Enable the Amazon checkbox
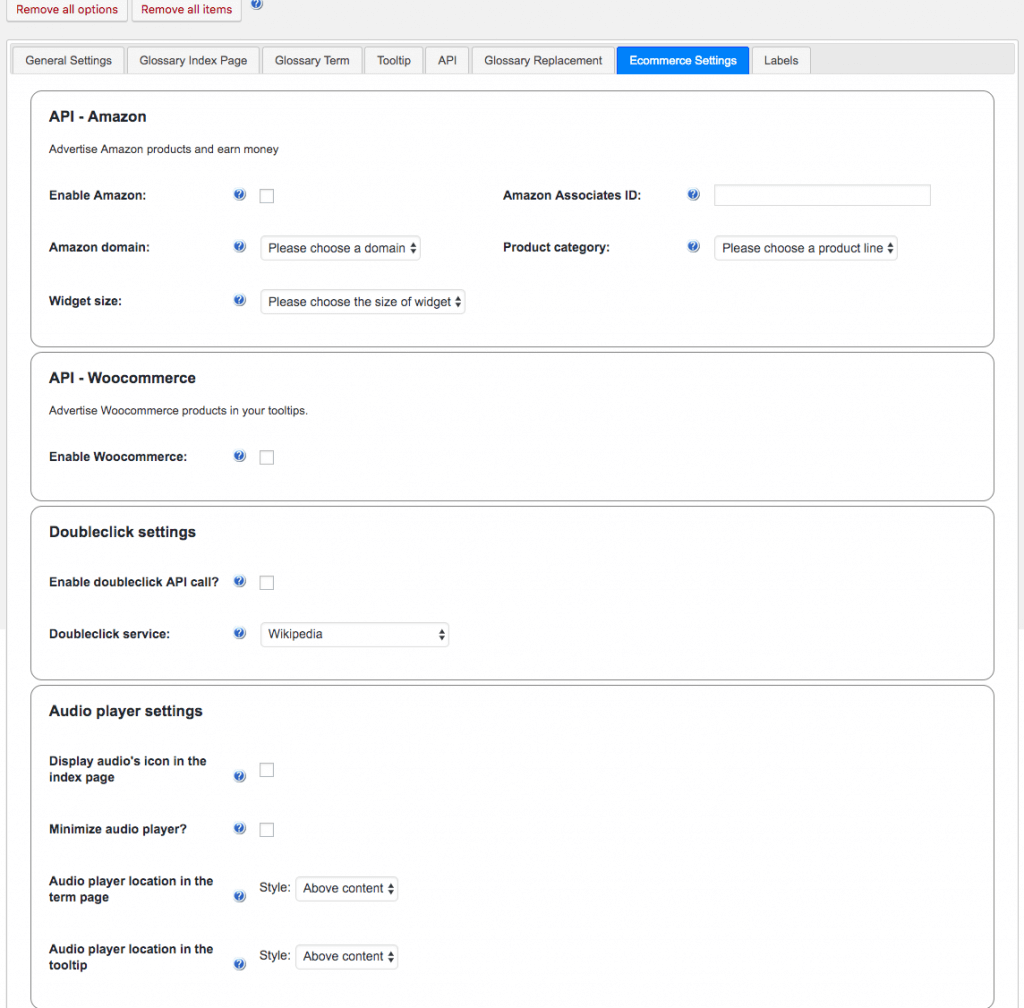1024x1008 pixels. tap(266, 195)
